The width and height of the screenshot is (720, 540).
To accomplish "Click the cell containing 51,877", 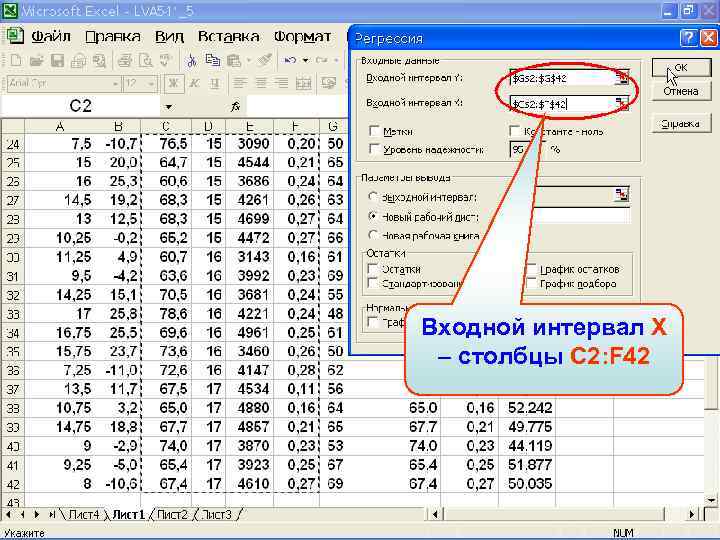I will pos(529,464).
